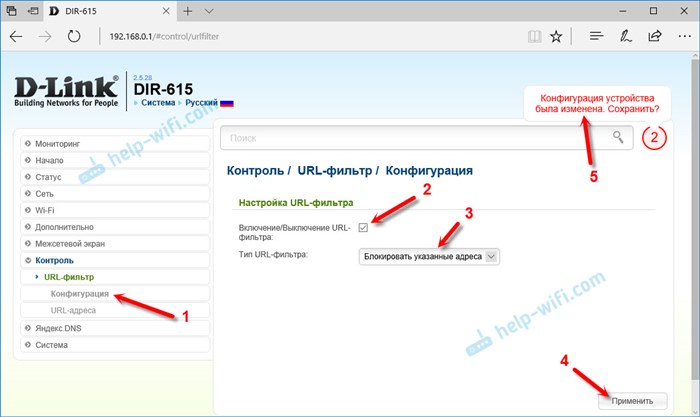Click the magnifier search icon
This screenshot has width=700, height=417.
pyautogui.click(x=618, y=137)
